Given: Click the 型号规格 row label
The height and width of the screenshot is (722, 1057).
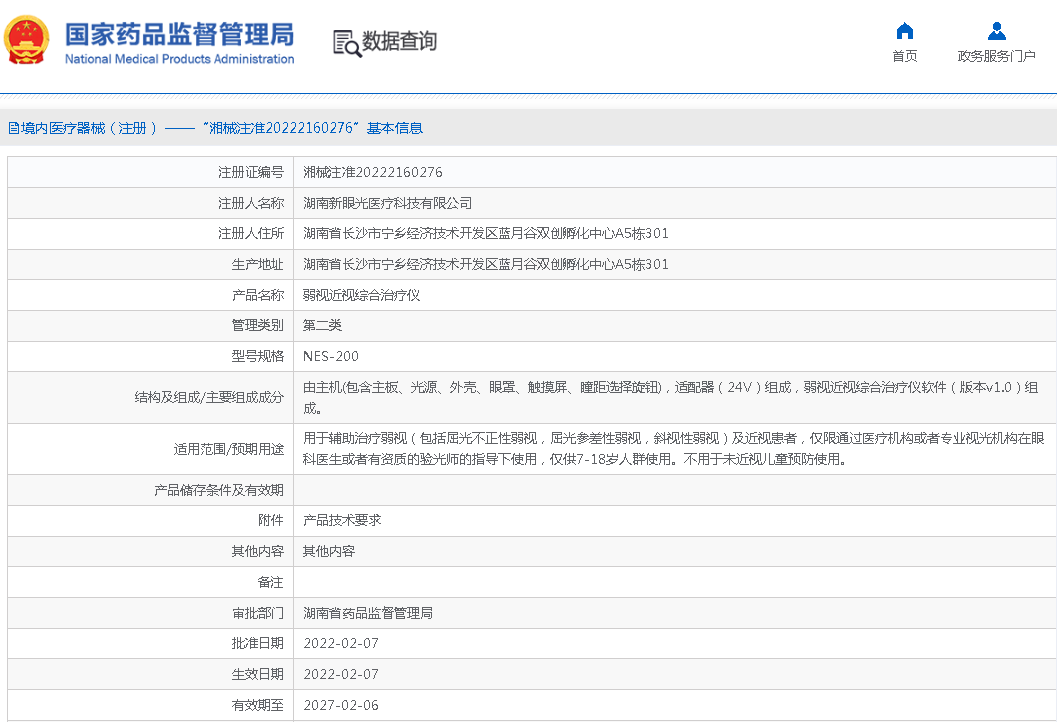Looking at the screenshot, I should coord(258,357).
